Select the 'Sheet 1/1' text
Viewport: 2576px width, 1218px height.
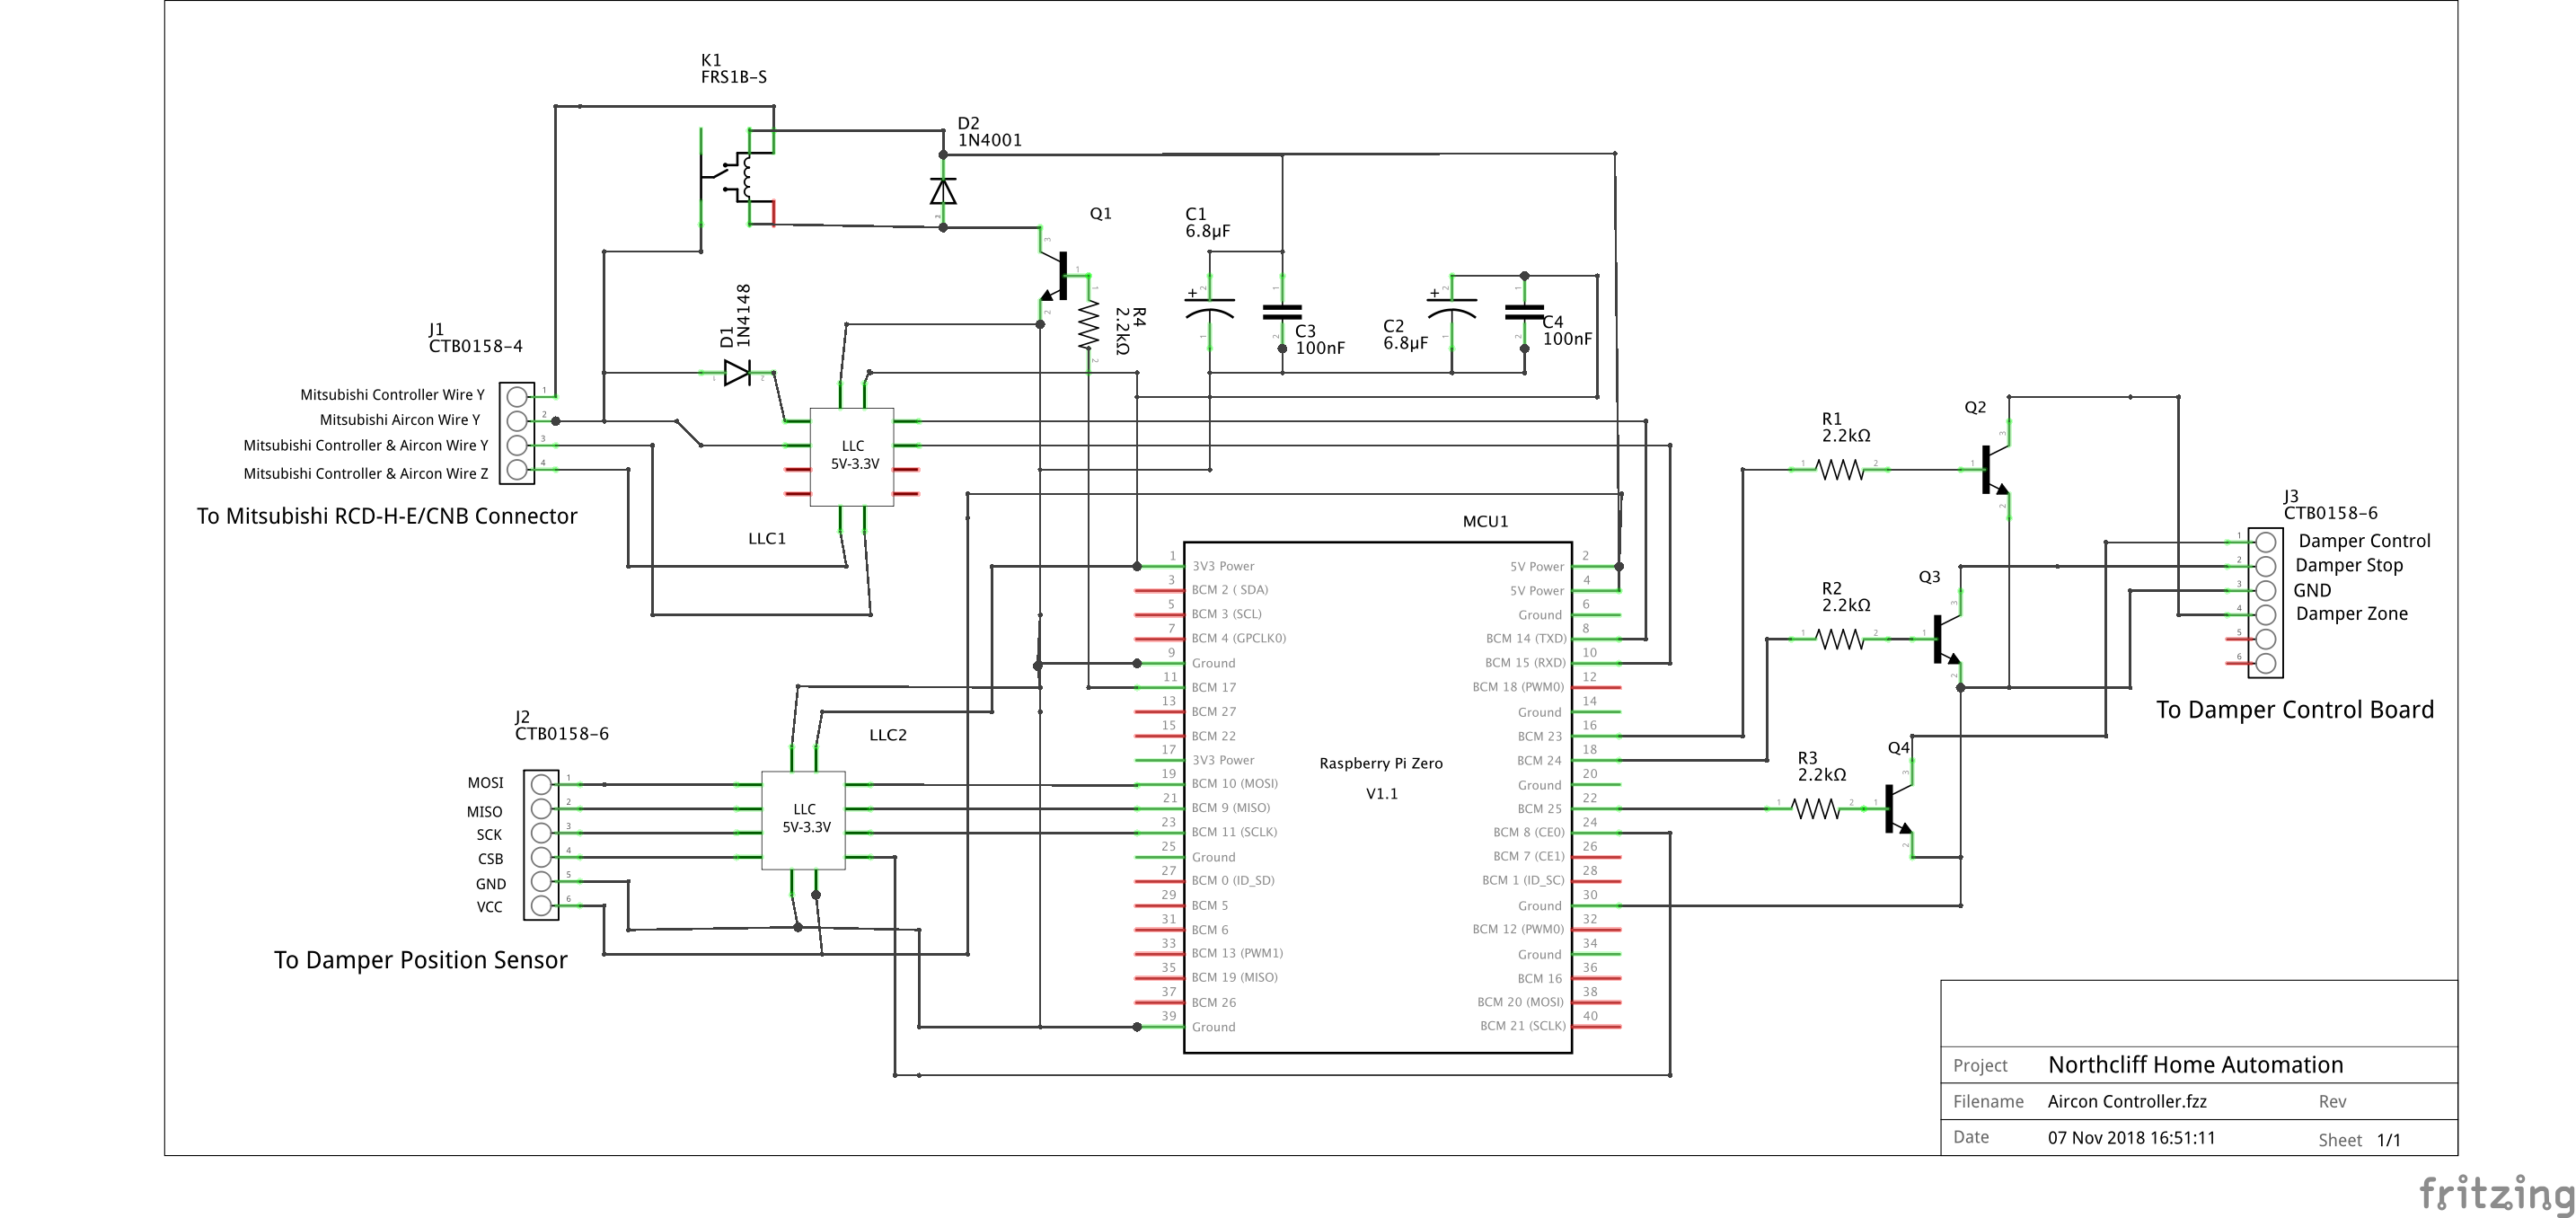point(2359,1140)
